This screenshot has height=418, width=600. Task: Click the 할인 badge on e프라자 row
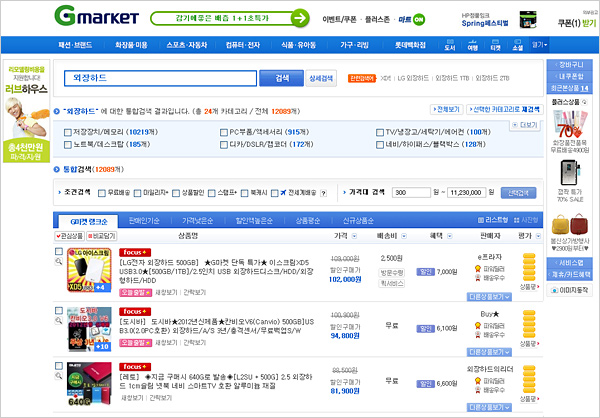point(426,272)
